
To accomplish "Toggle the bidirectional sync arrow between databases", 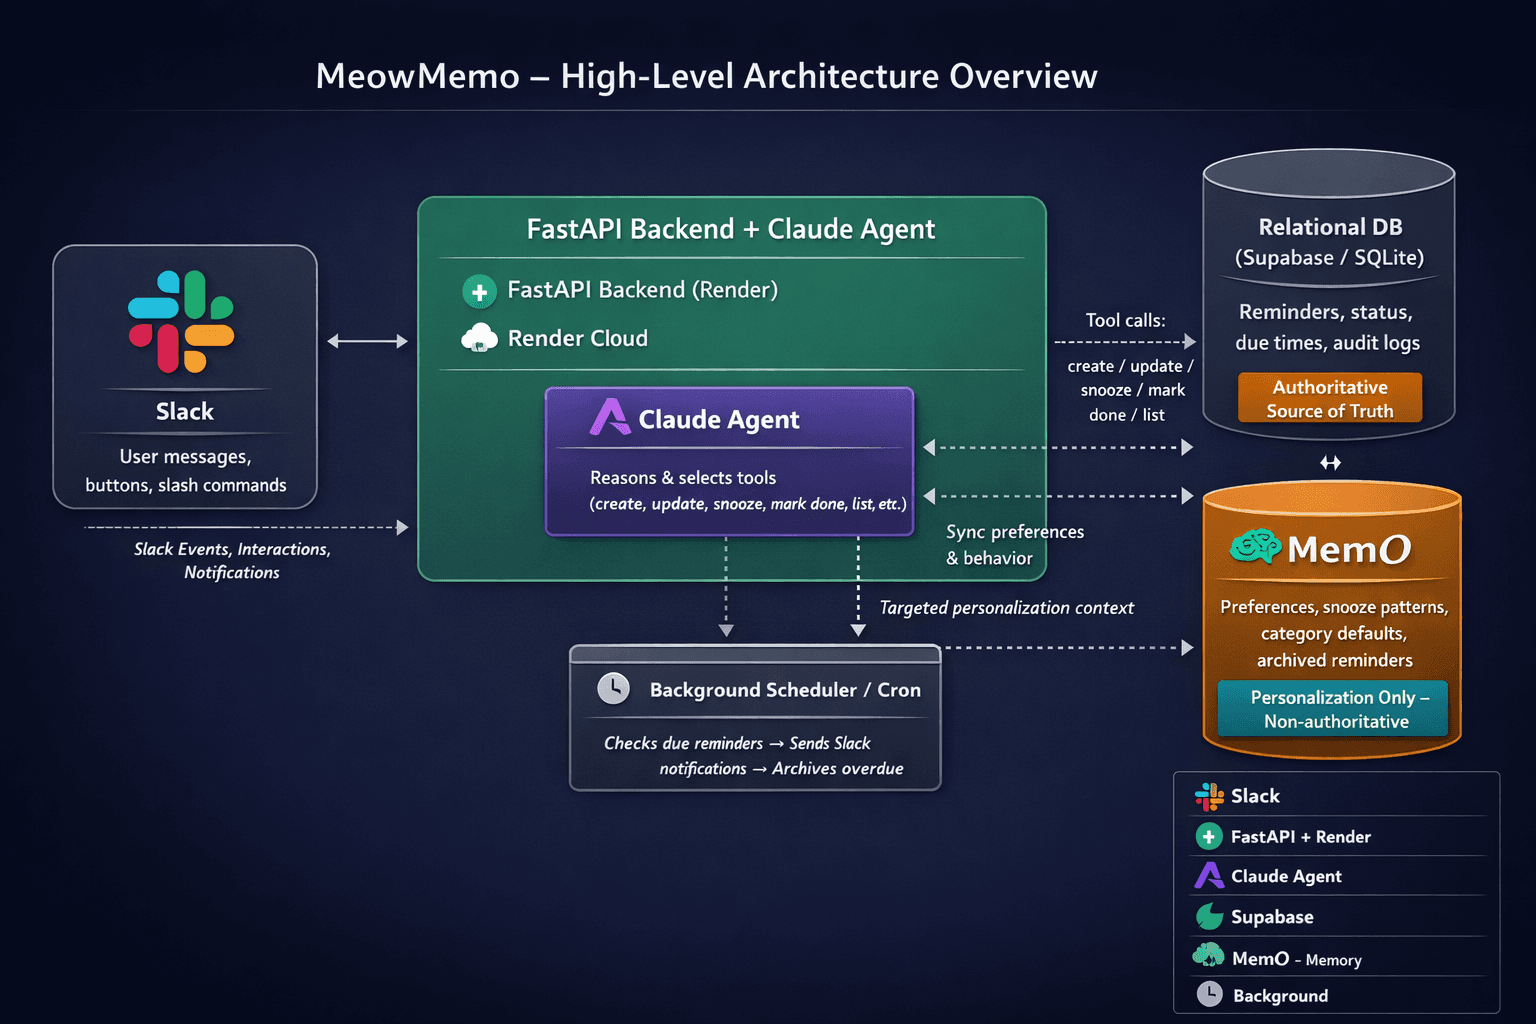I will [x=1330, y=462].
